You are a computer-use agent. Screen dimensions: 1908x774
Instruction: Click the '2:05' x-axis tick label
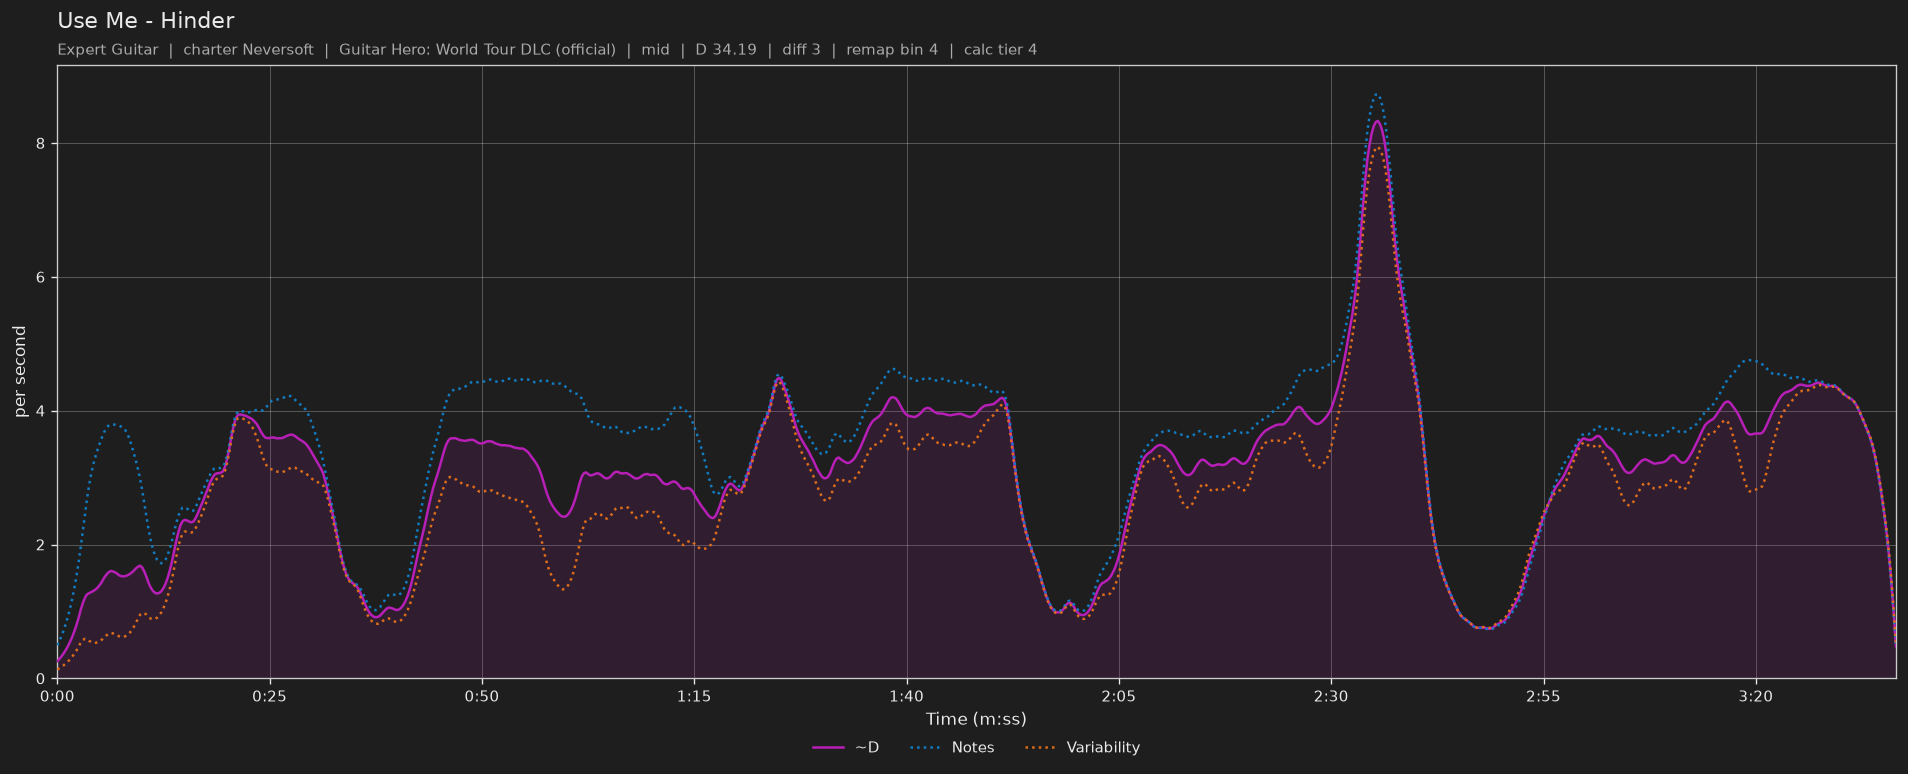pyautogui.click(x=1119, y=696)
